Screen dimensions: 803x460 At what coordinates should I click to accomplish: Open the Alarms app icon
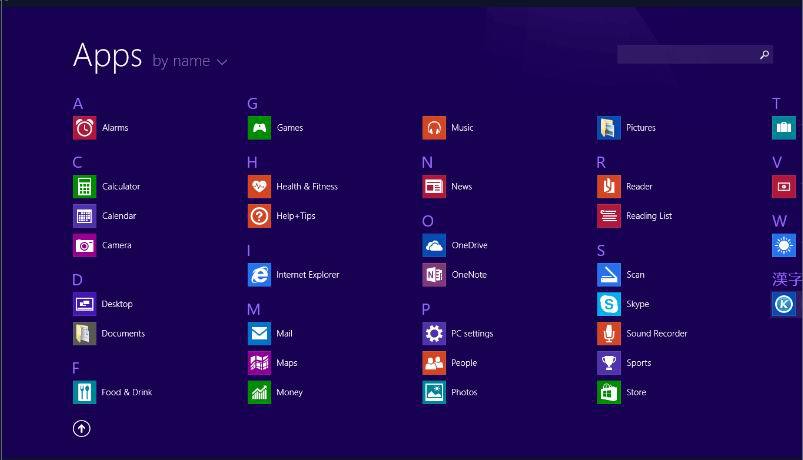[84, 128]
